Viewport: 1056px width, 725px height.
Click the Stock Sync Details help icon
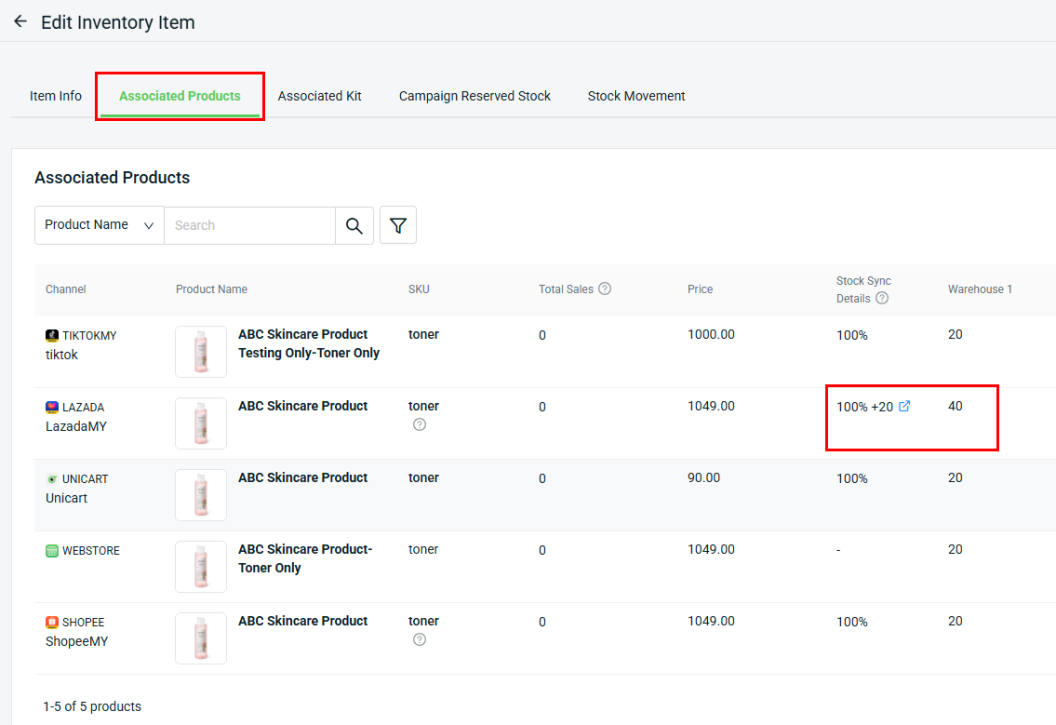tap(881, 298)
